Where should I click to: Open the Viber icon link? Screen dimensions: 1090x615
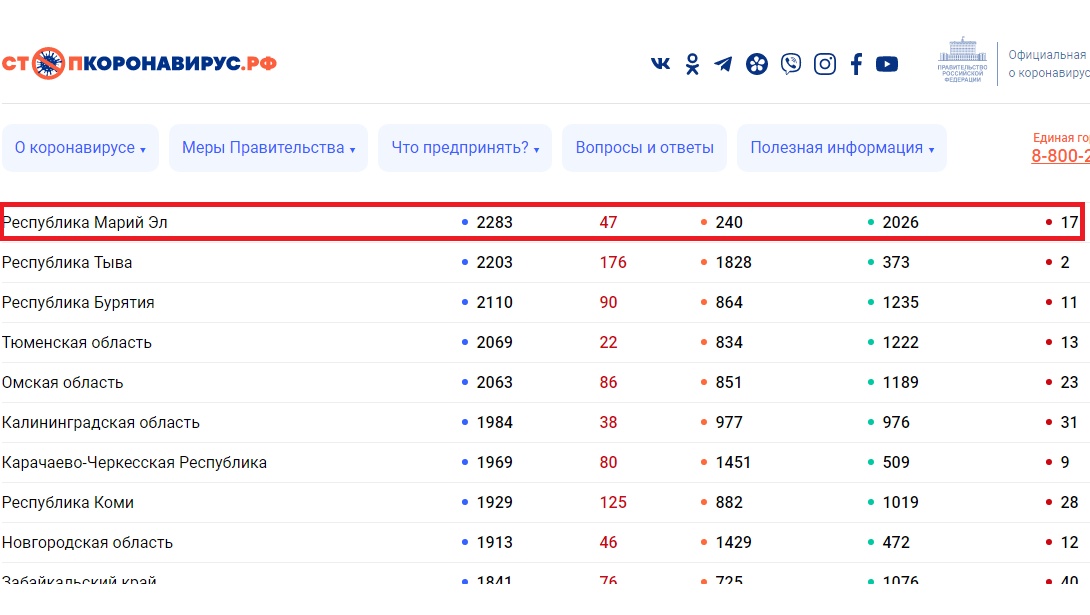pyautogui.click(x=791, y=64)
